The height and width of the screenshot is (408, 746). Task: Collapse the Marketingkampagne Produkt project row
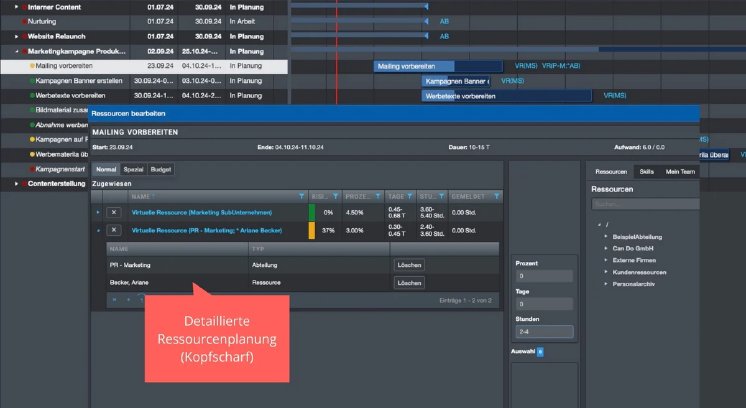17,50
